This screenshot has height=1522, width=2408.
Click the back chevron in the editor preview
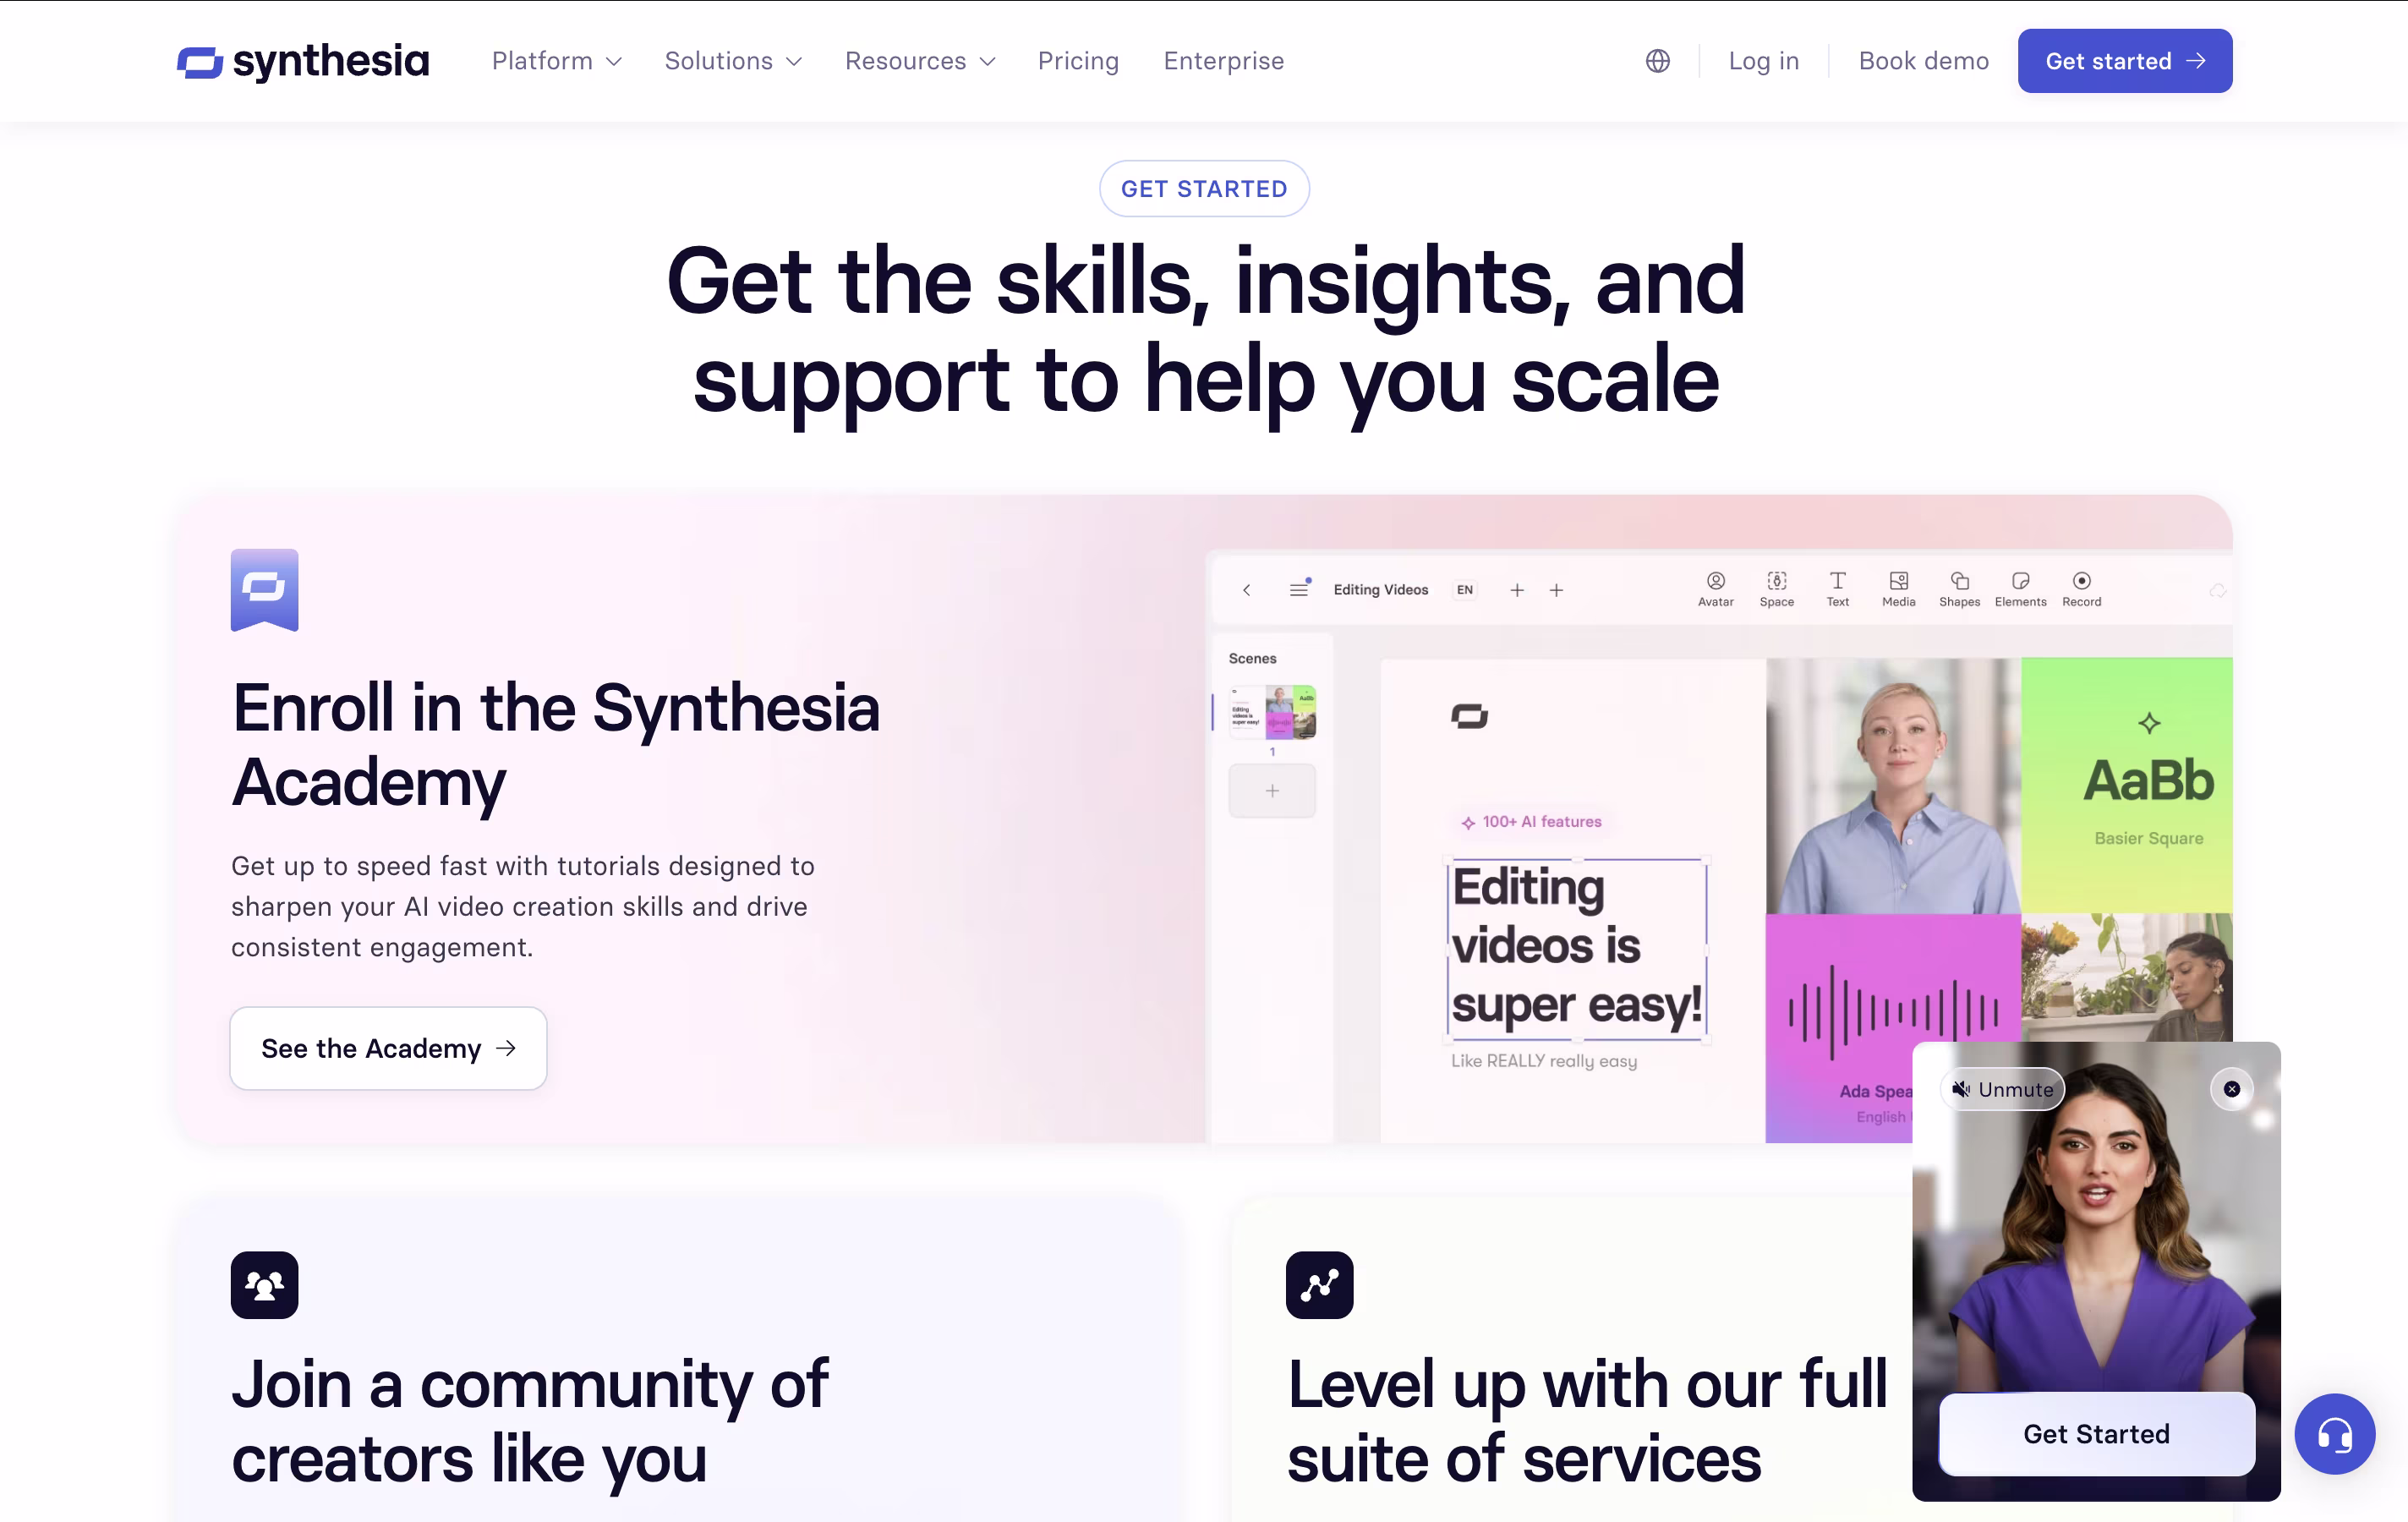[x=1246, y=590]
